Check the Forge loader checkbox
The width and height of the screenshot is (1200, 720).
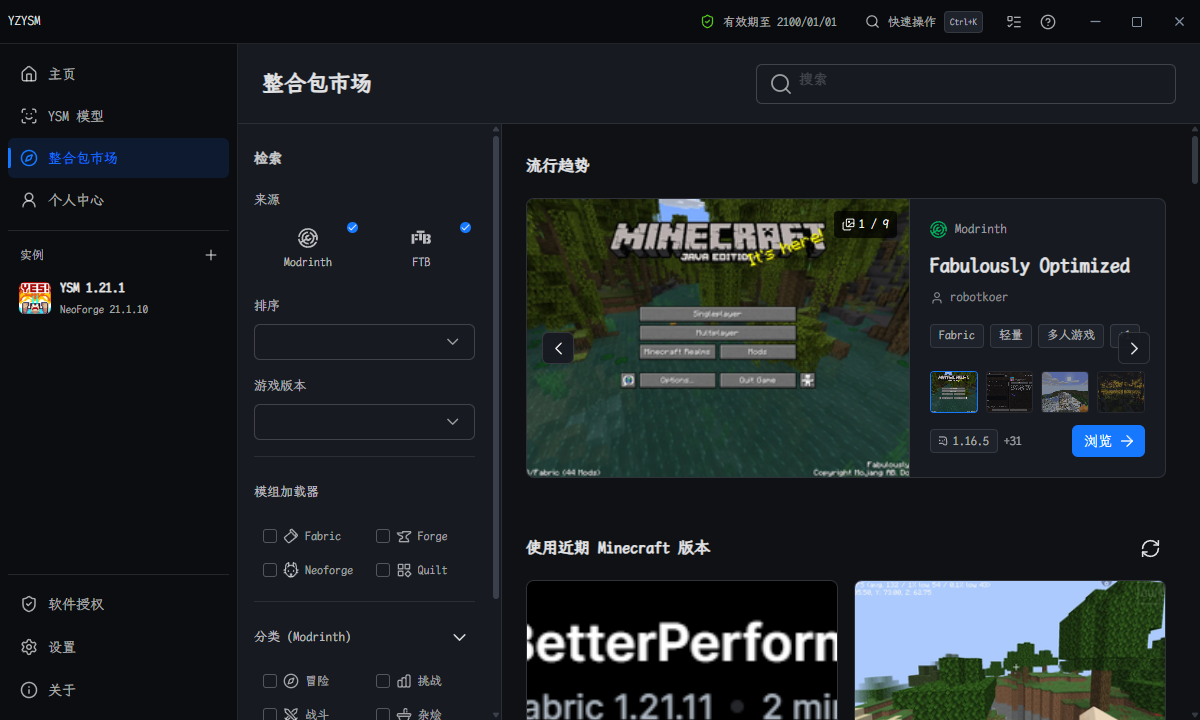click(x=383, y=536)
